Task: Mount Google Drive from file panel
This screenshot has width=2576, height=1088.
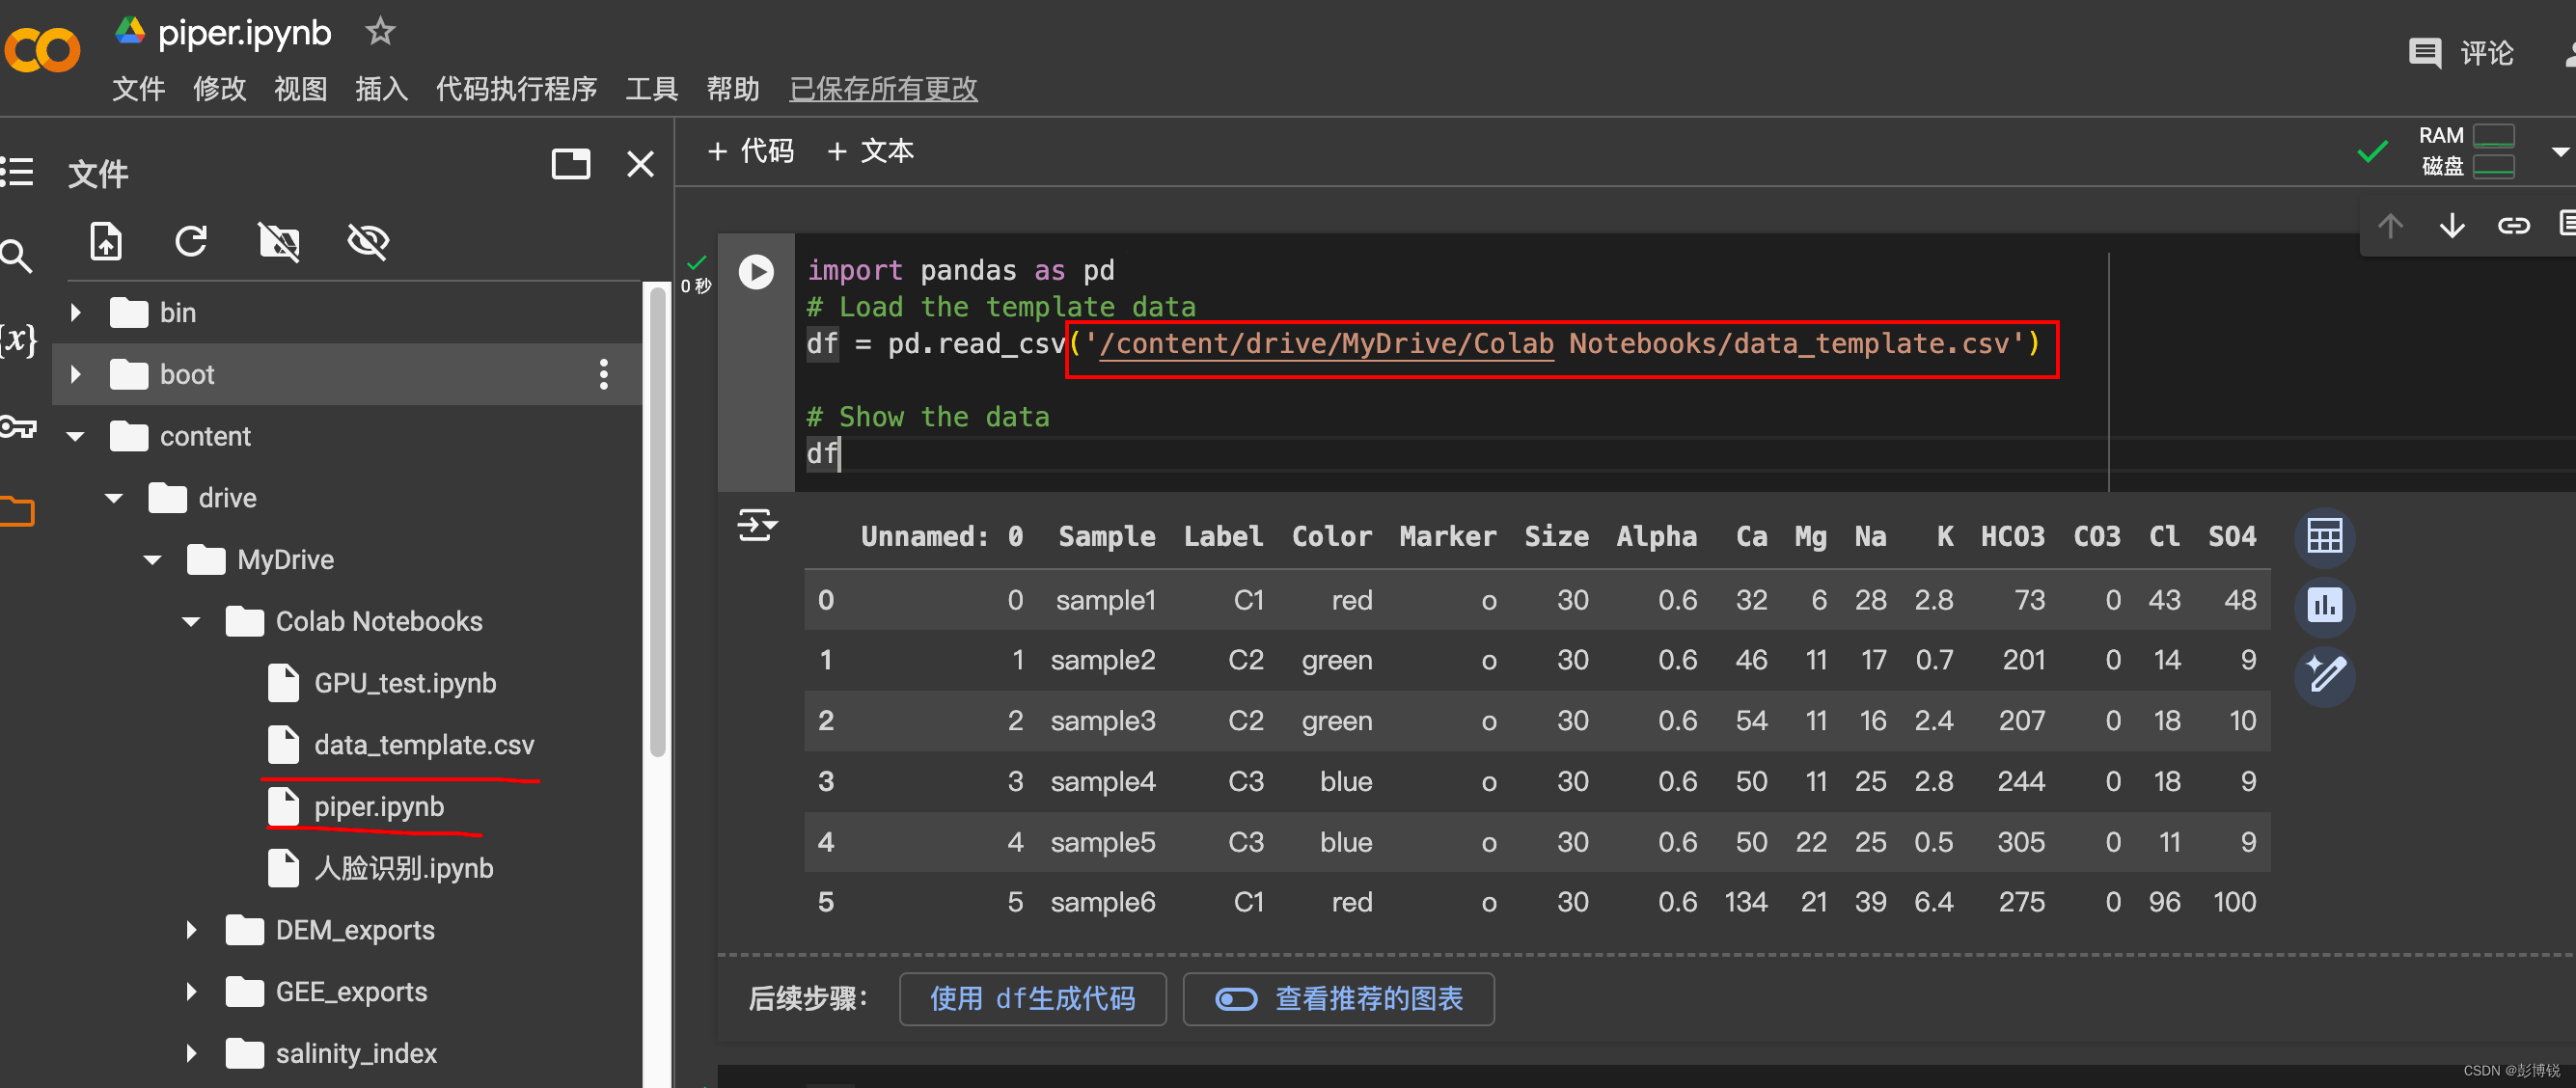Action: coord(278,242)
